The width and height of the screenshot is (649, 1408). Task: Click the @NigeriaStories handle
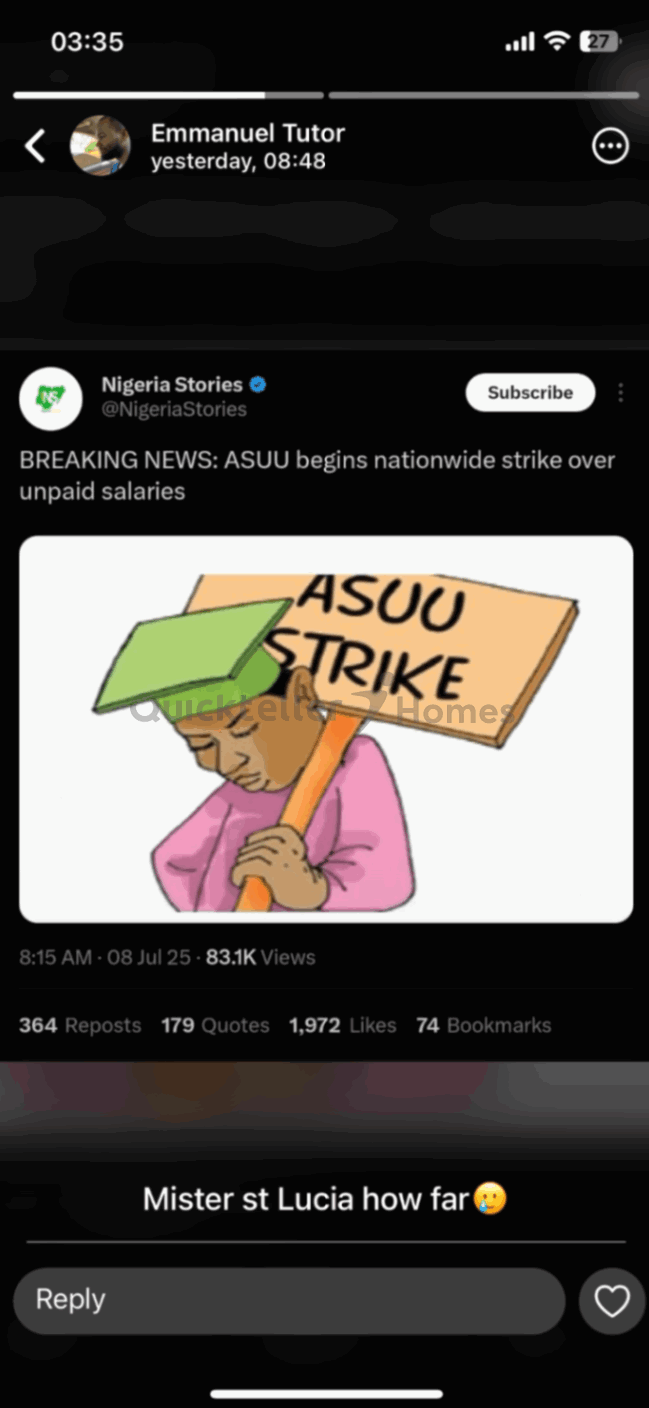(x=174, y=409)
